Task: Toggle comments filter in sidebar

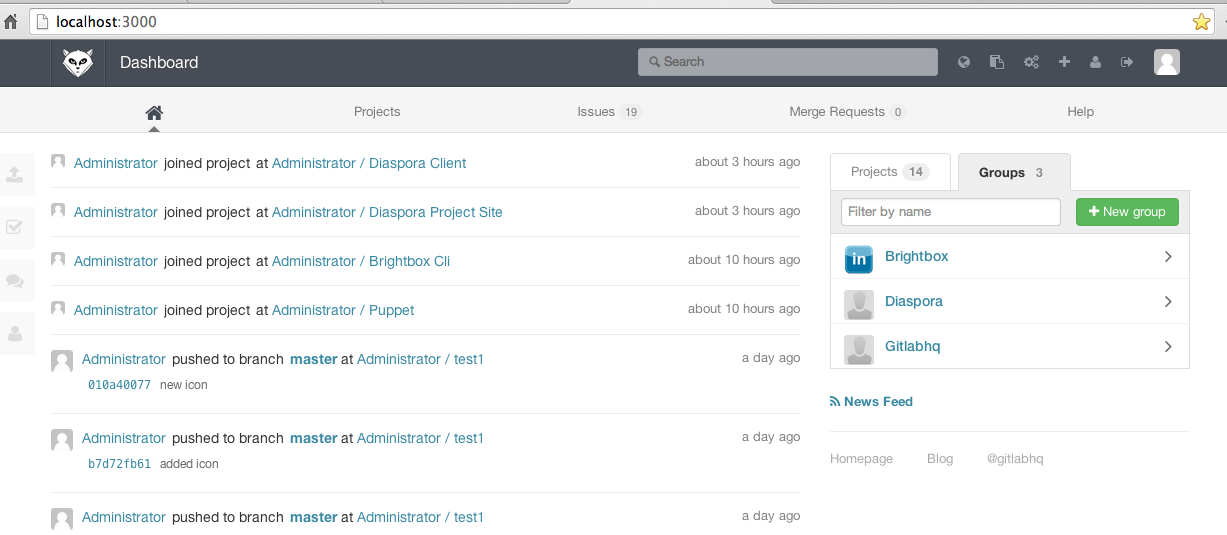Action: 15,281
